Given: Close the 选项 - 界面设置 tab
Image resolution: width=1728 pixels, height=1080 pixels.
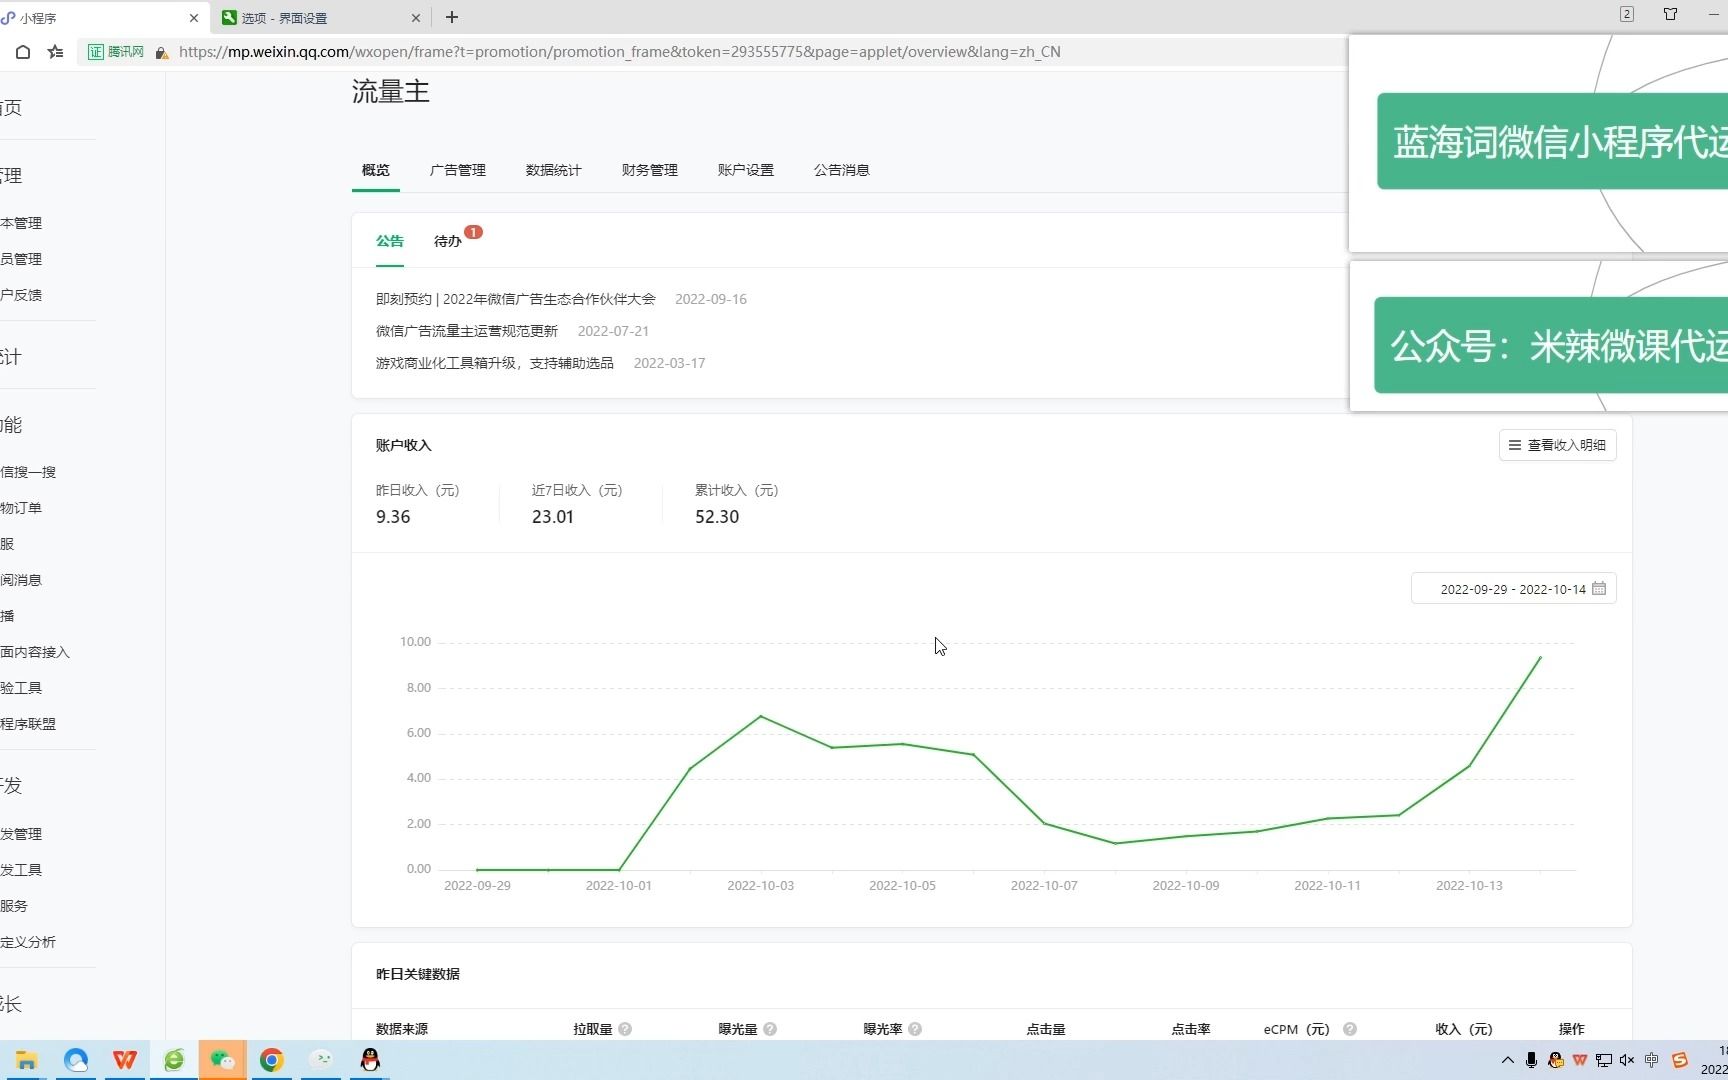Looking at the screenshot, I should point(416,18).
